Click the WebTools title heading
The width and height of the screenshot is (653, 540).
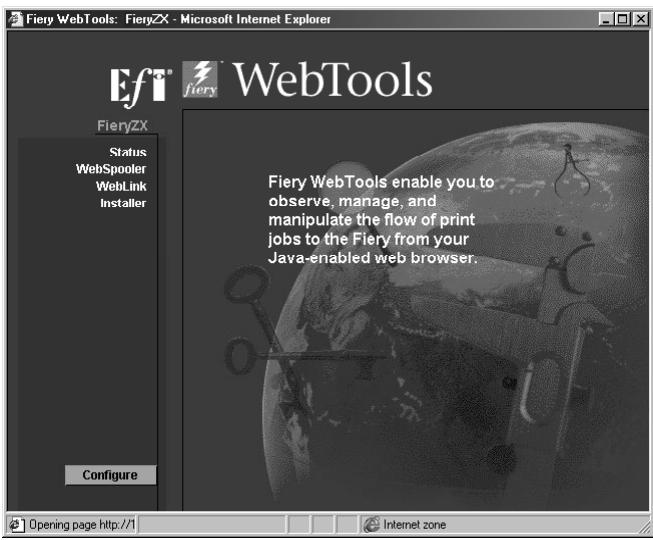coord(332,79)
